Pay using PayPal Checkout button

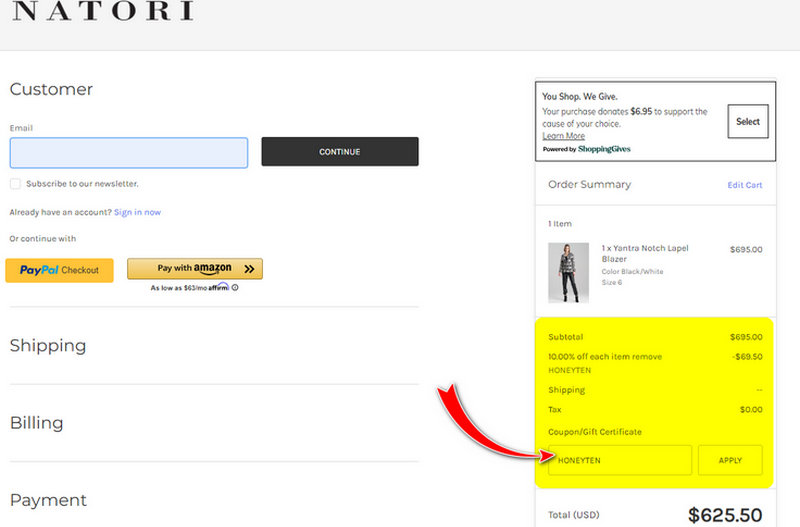click(x=59, y=270)
